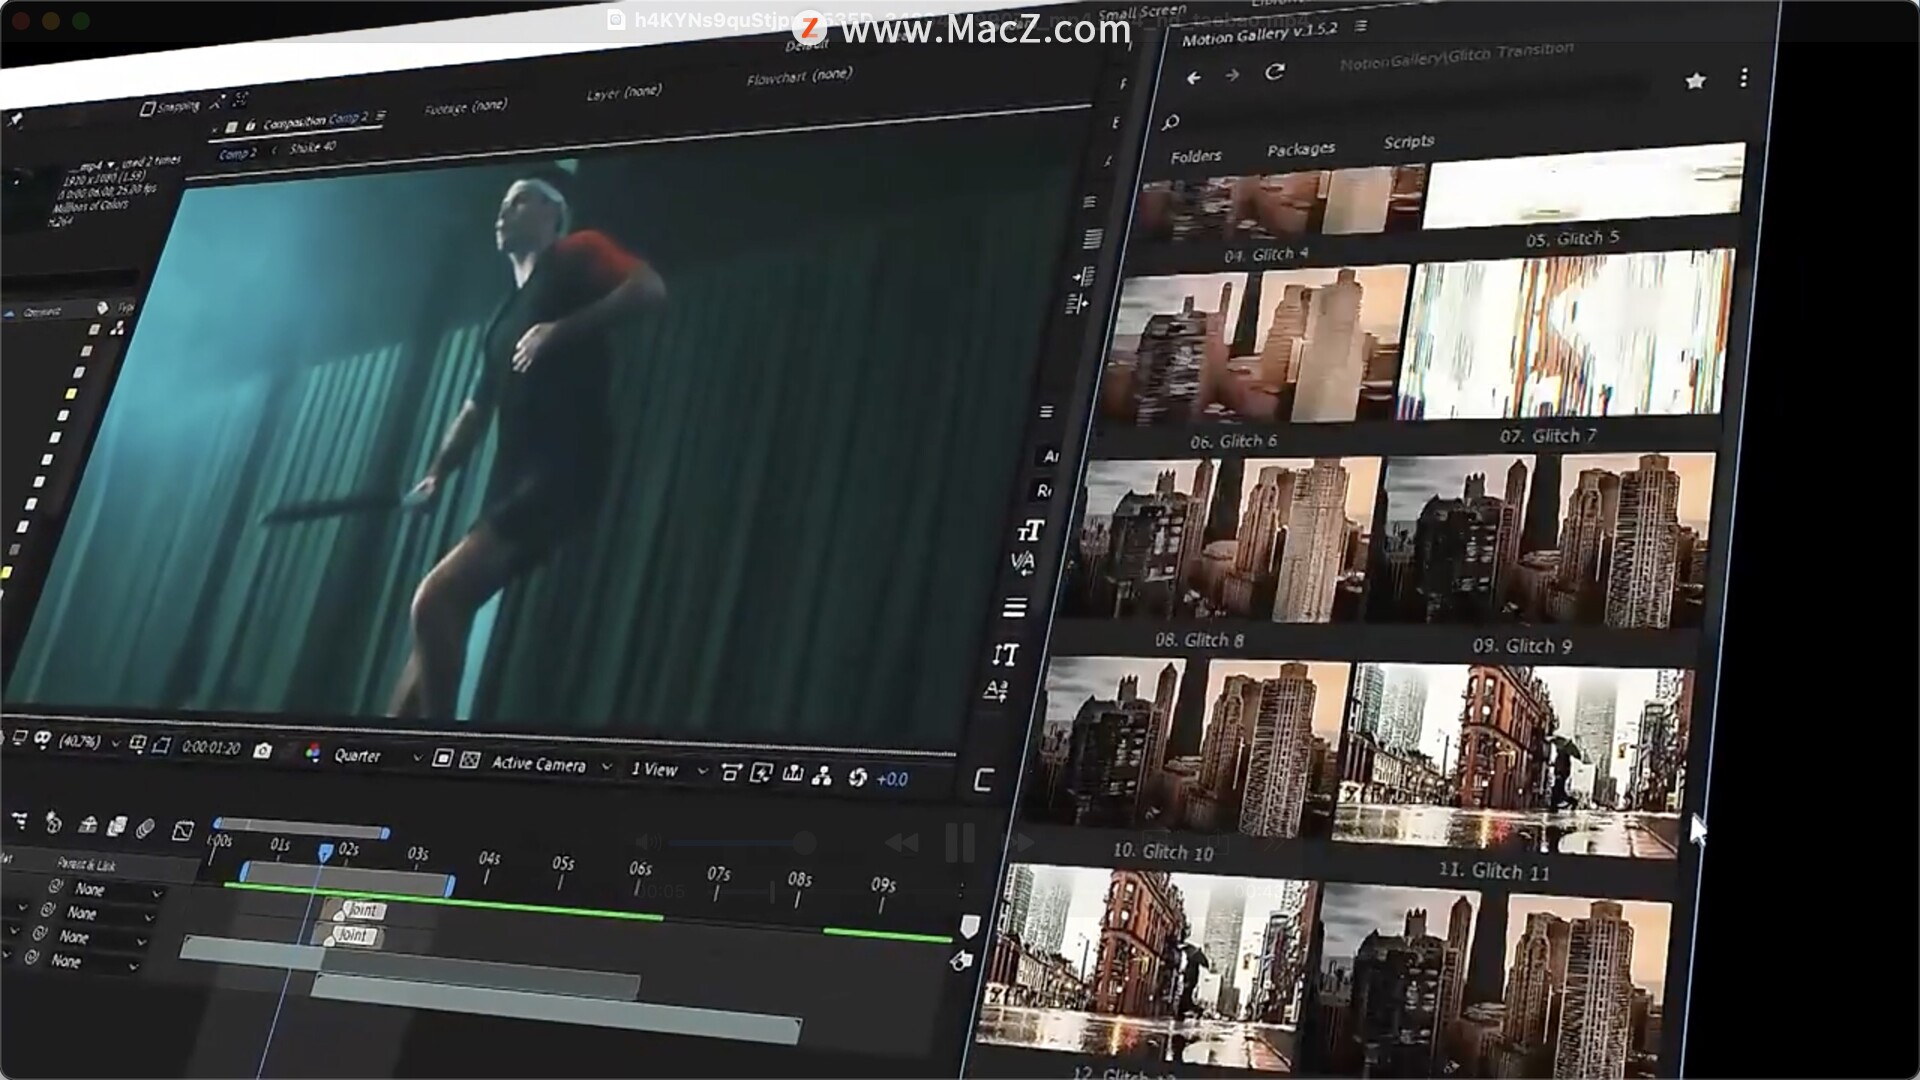The height and width of the screenshot is (1080, 1920).
Task: Open the Folders tab in Motion Gallery
Action: pyautogui.click(x=1196, y=156)
